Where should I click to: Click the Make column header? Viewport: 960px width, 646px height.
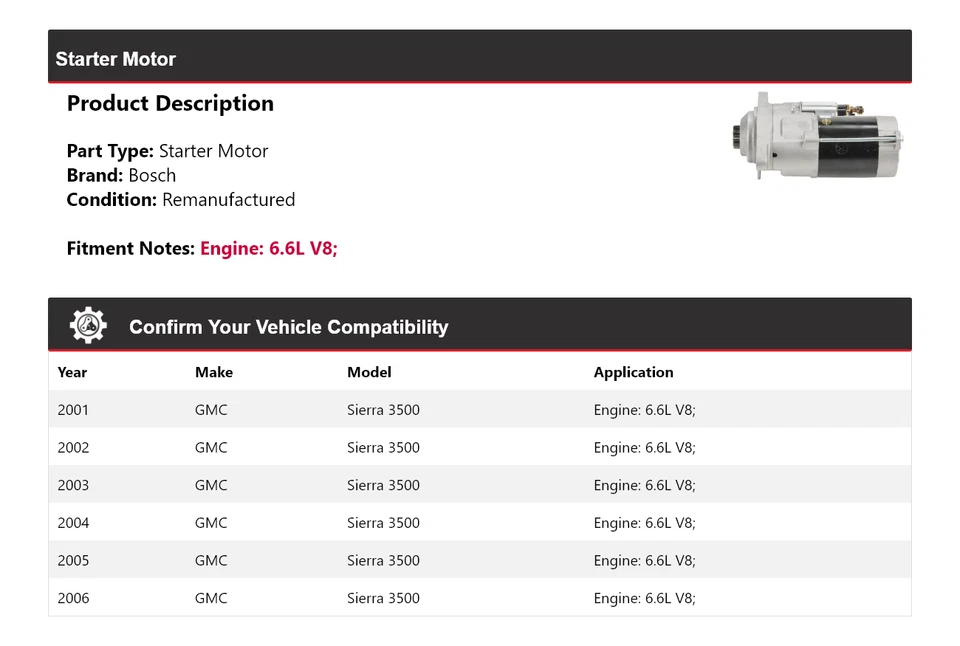214,372
